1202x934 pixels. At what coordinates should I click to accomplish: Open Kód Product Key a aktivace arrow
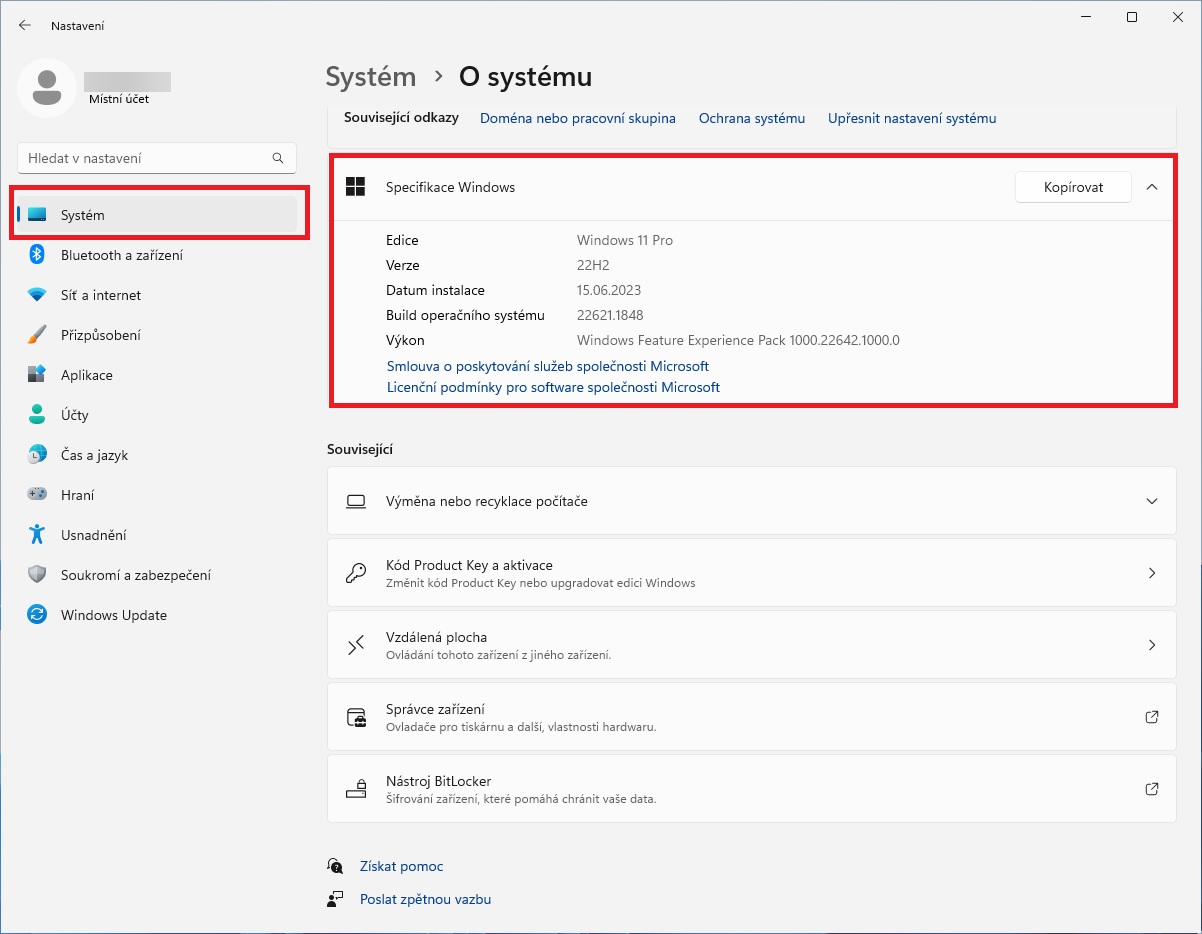tap(1152, 573)
